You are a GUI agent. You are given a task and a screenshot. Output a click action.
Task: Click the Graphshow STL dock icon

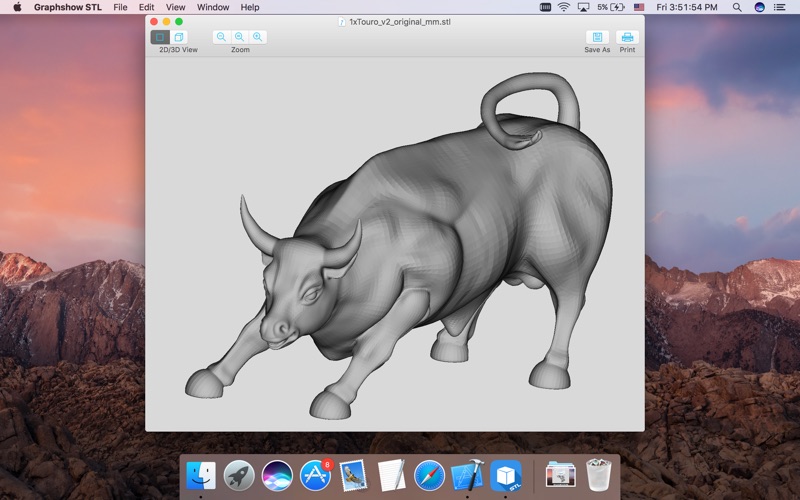coord(506,476)
